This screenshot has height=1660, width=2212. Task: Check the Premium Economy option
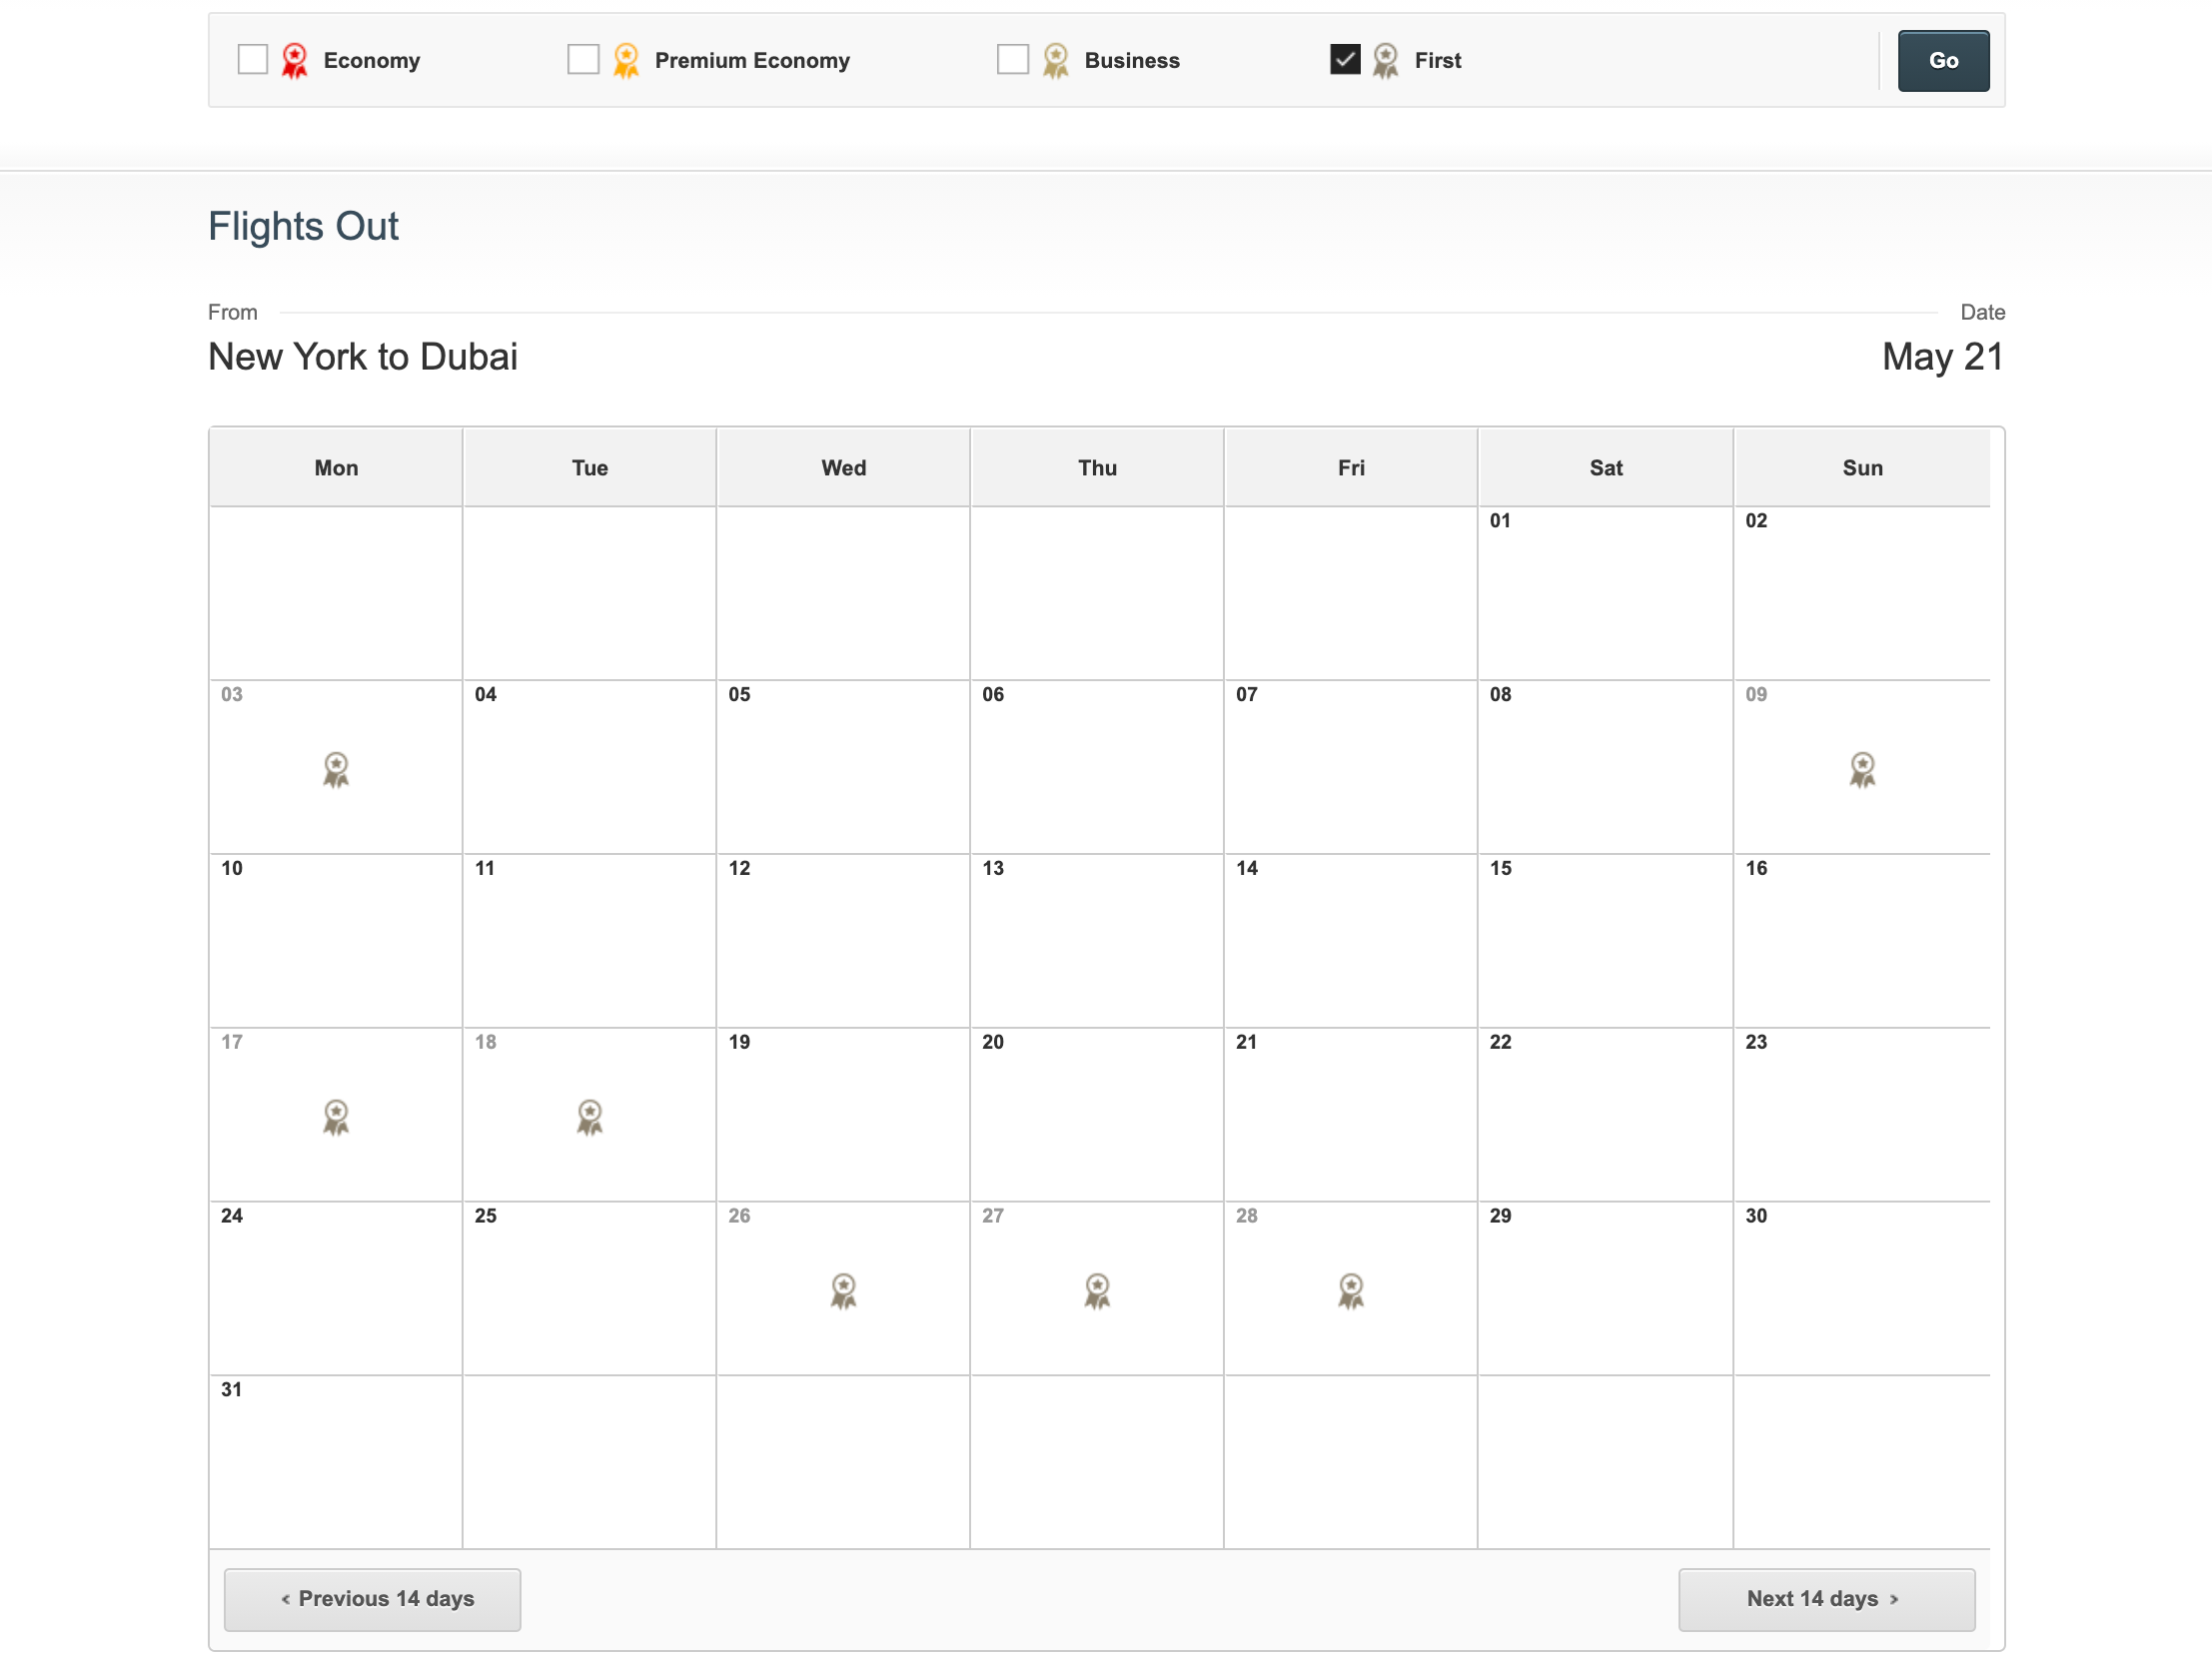583,59
